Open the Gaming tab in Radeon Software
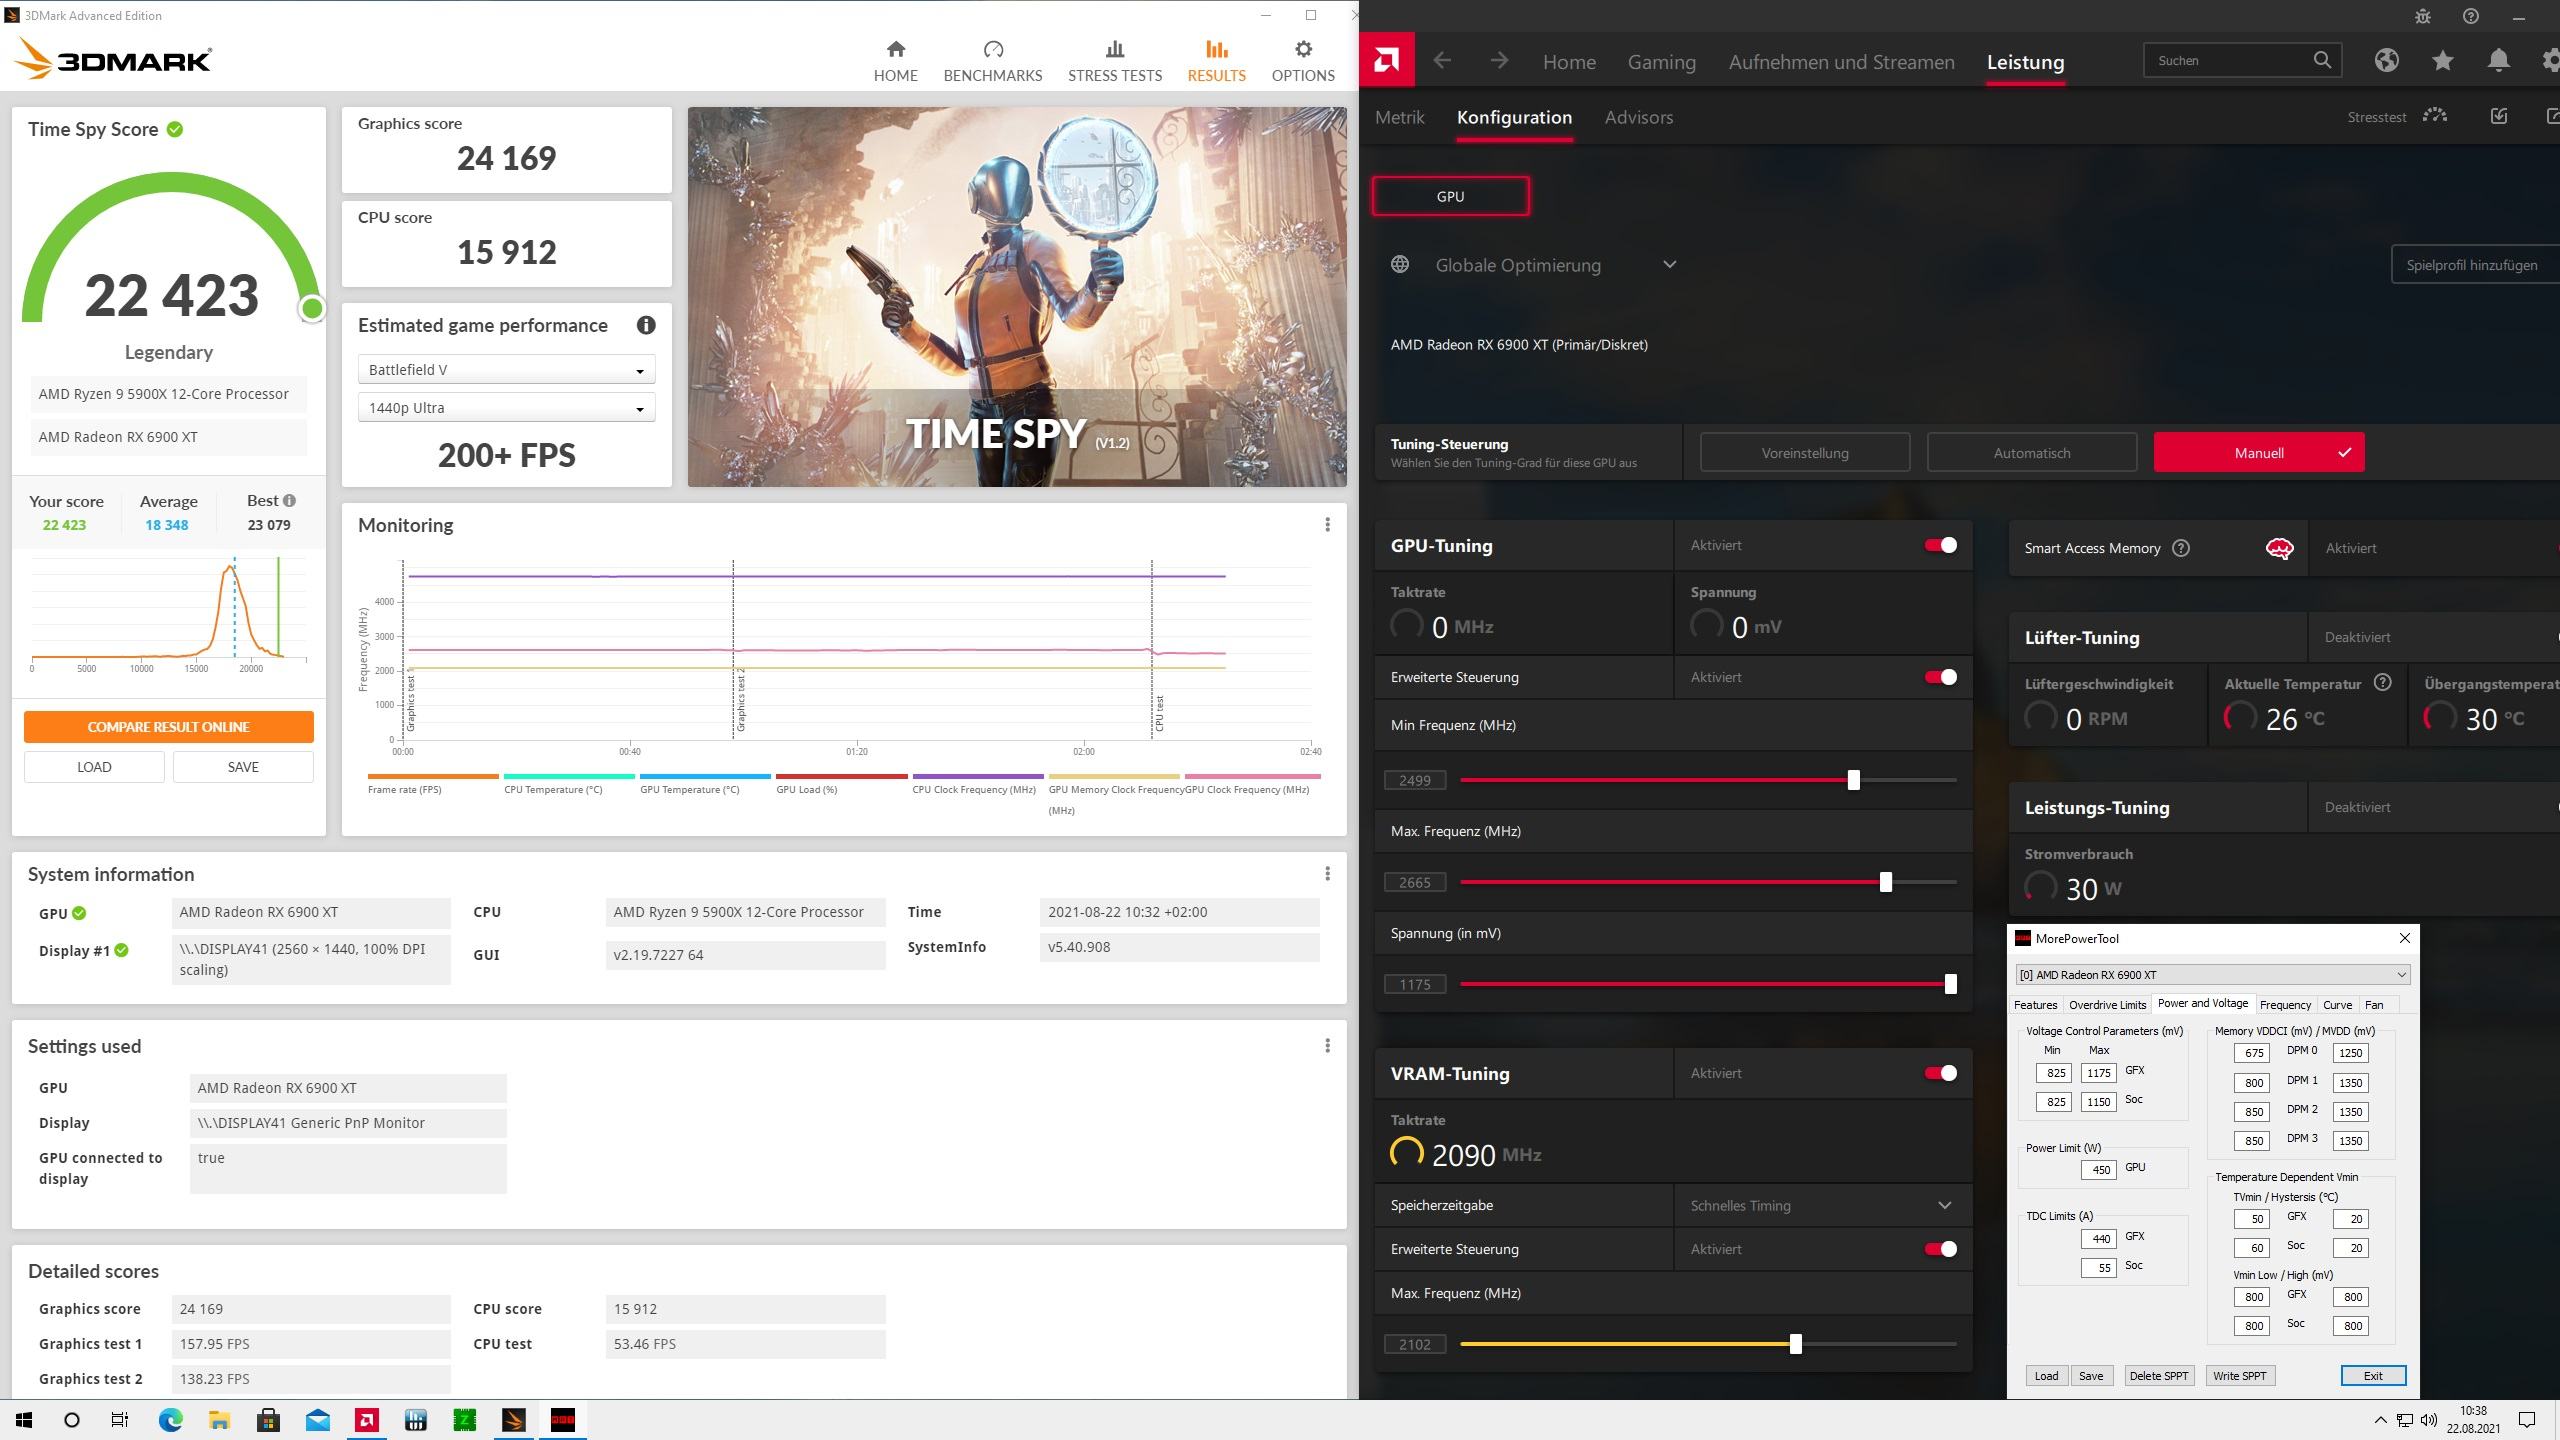 click(x=1661, y=62)
